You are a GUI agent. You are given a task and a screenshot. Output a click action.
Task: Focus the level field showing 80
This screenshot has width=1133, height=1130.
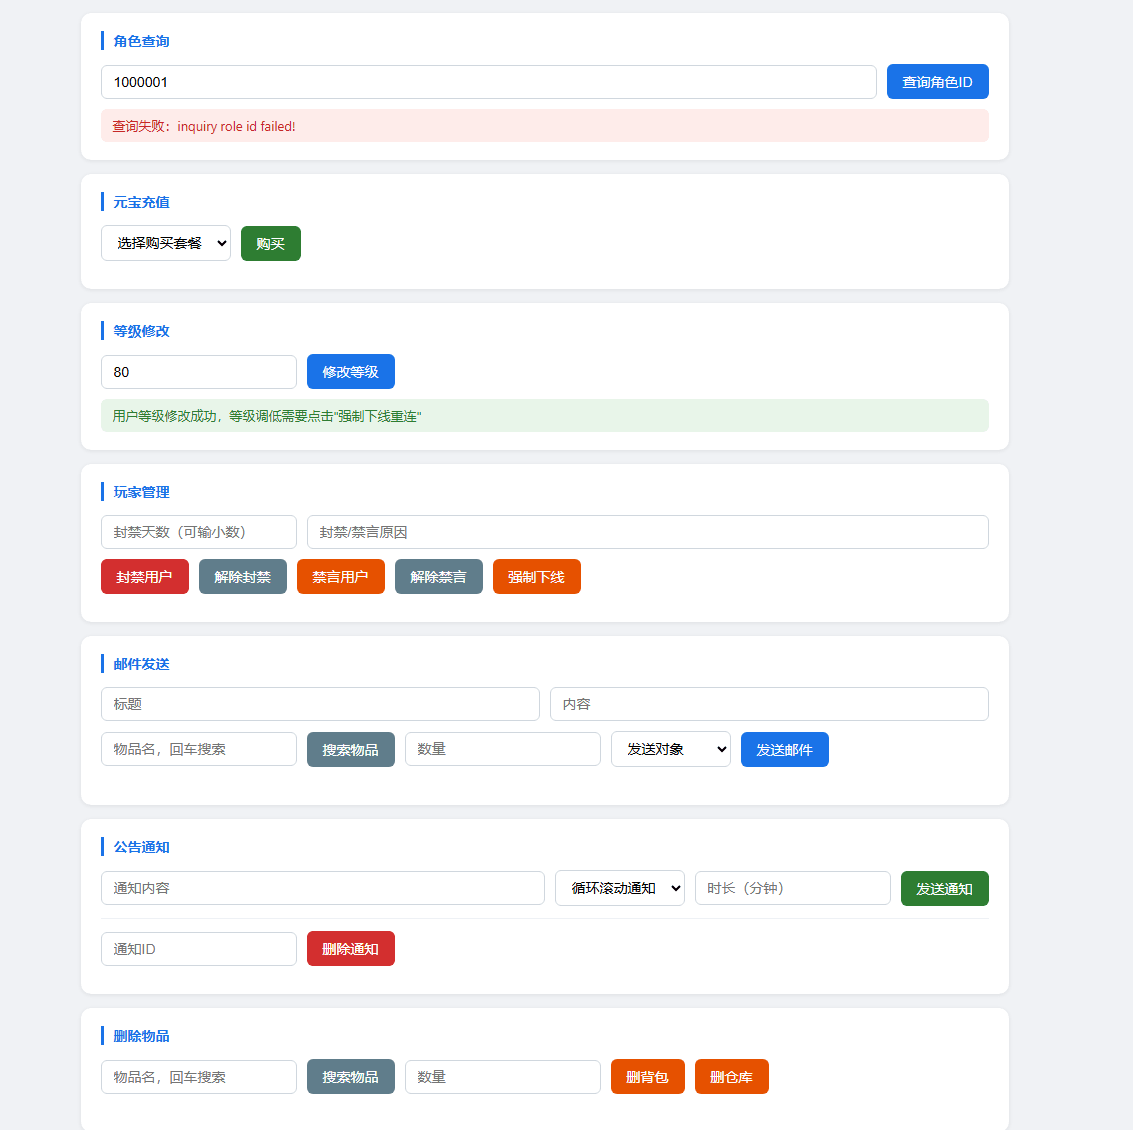click(199, 371)
